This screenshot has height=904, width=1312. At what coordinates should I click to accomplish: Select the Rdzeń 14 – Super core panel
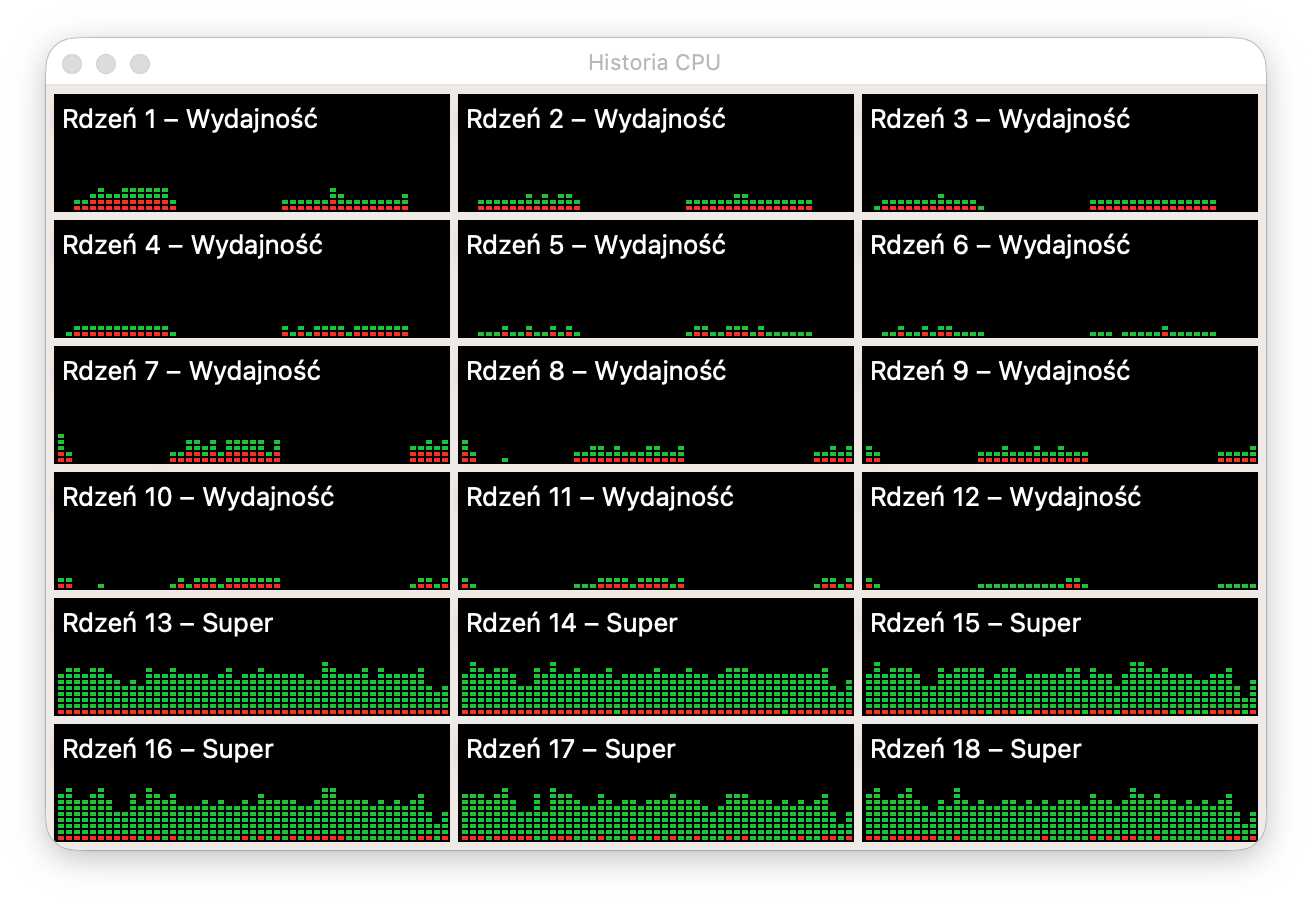pos(656,657)
